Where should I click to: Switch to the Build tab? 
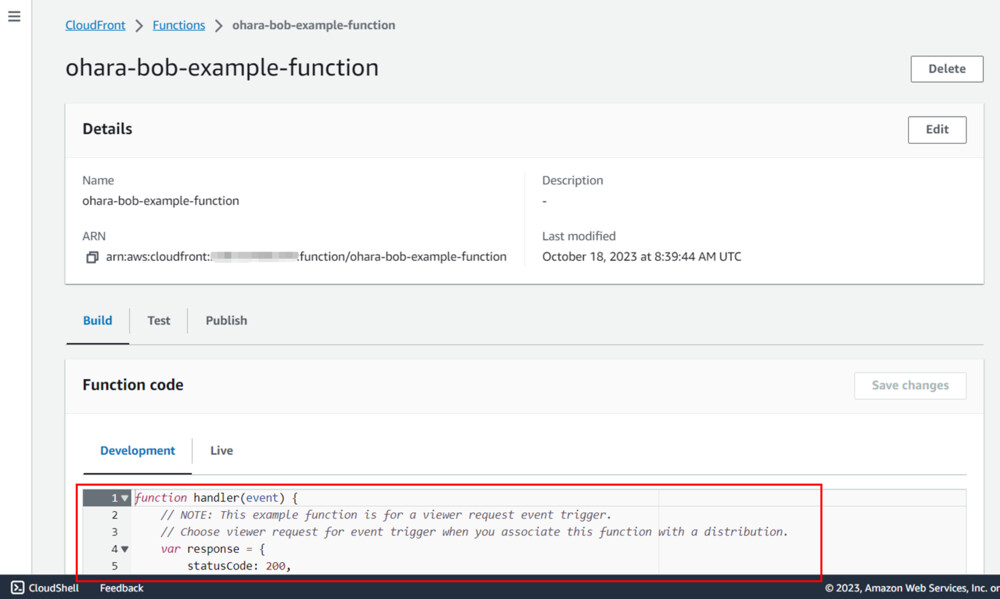click(x=97, y=321)
